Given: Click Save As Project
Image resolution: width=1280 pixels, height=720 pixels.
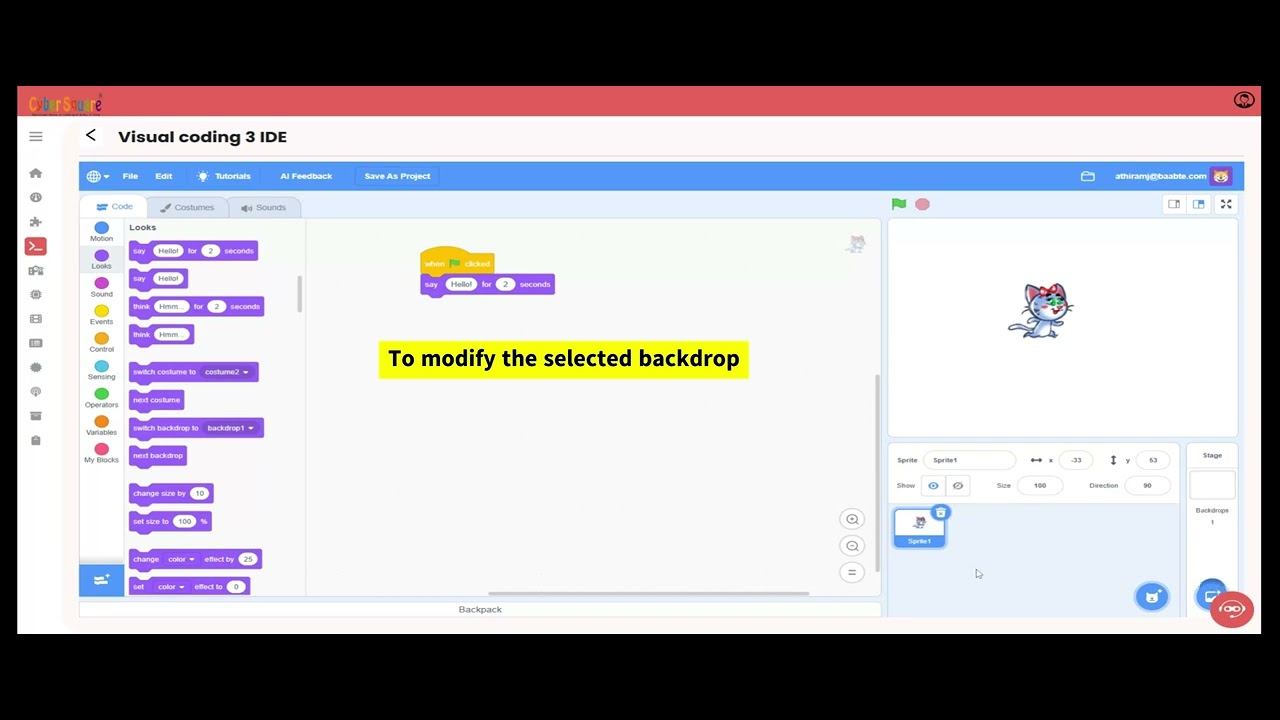Looking at the screenshot, I should coord(397,176).
